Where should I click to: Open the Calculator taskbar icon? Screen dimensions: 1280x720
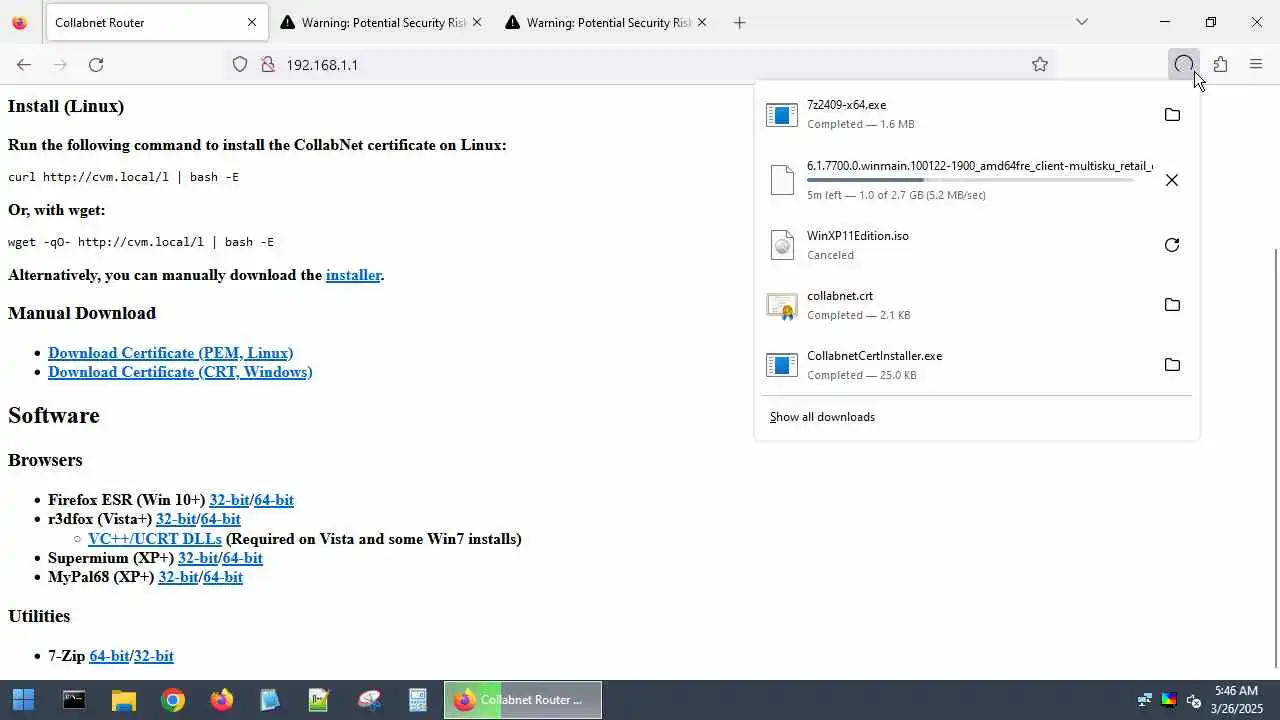pos(418,700)
